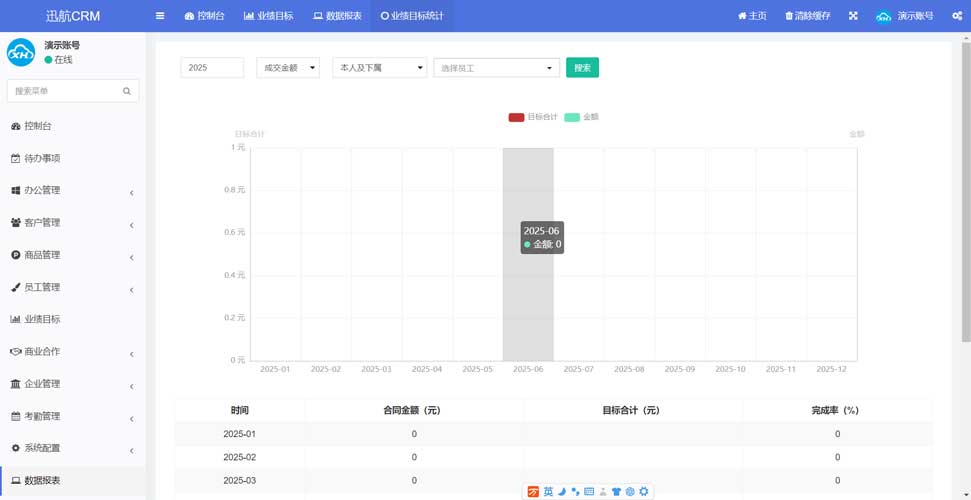Open 待办事项 in the sidebar
971x500 pixels.
pos(42,158)
